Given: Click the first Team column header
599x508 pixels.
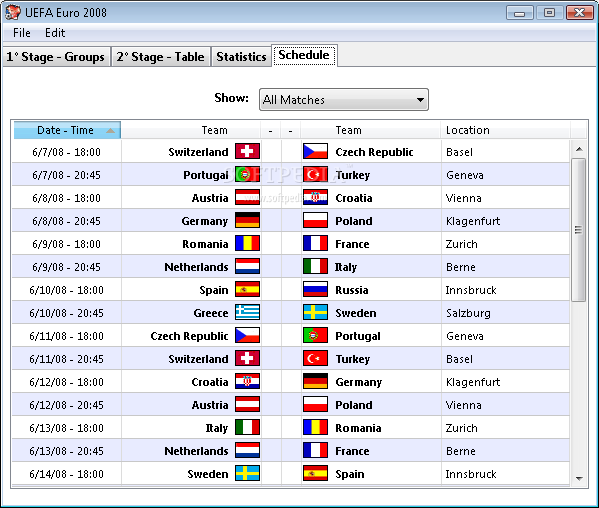Looking at the screenshot, I should coord(191,130).
